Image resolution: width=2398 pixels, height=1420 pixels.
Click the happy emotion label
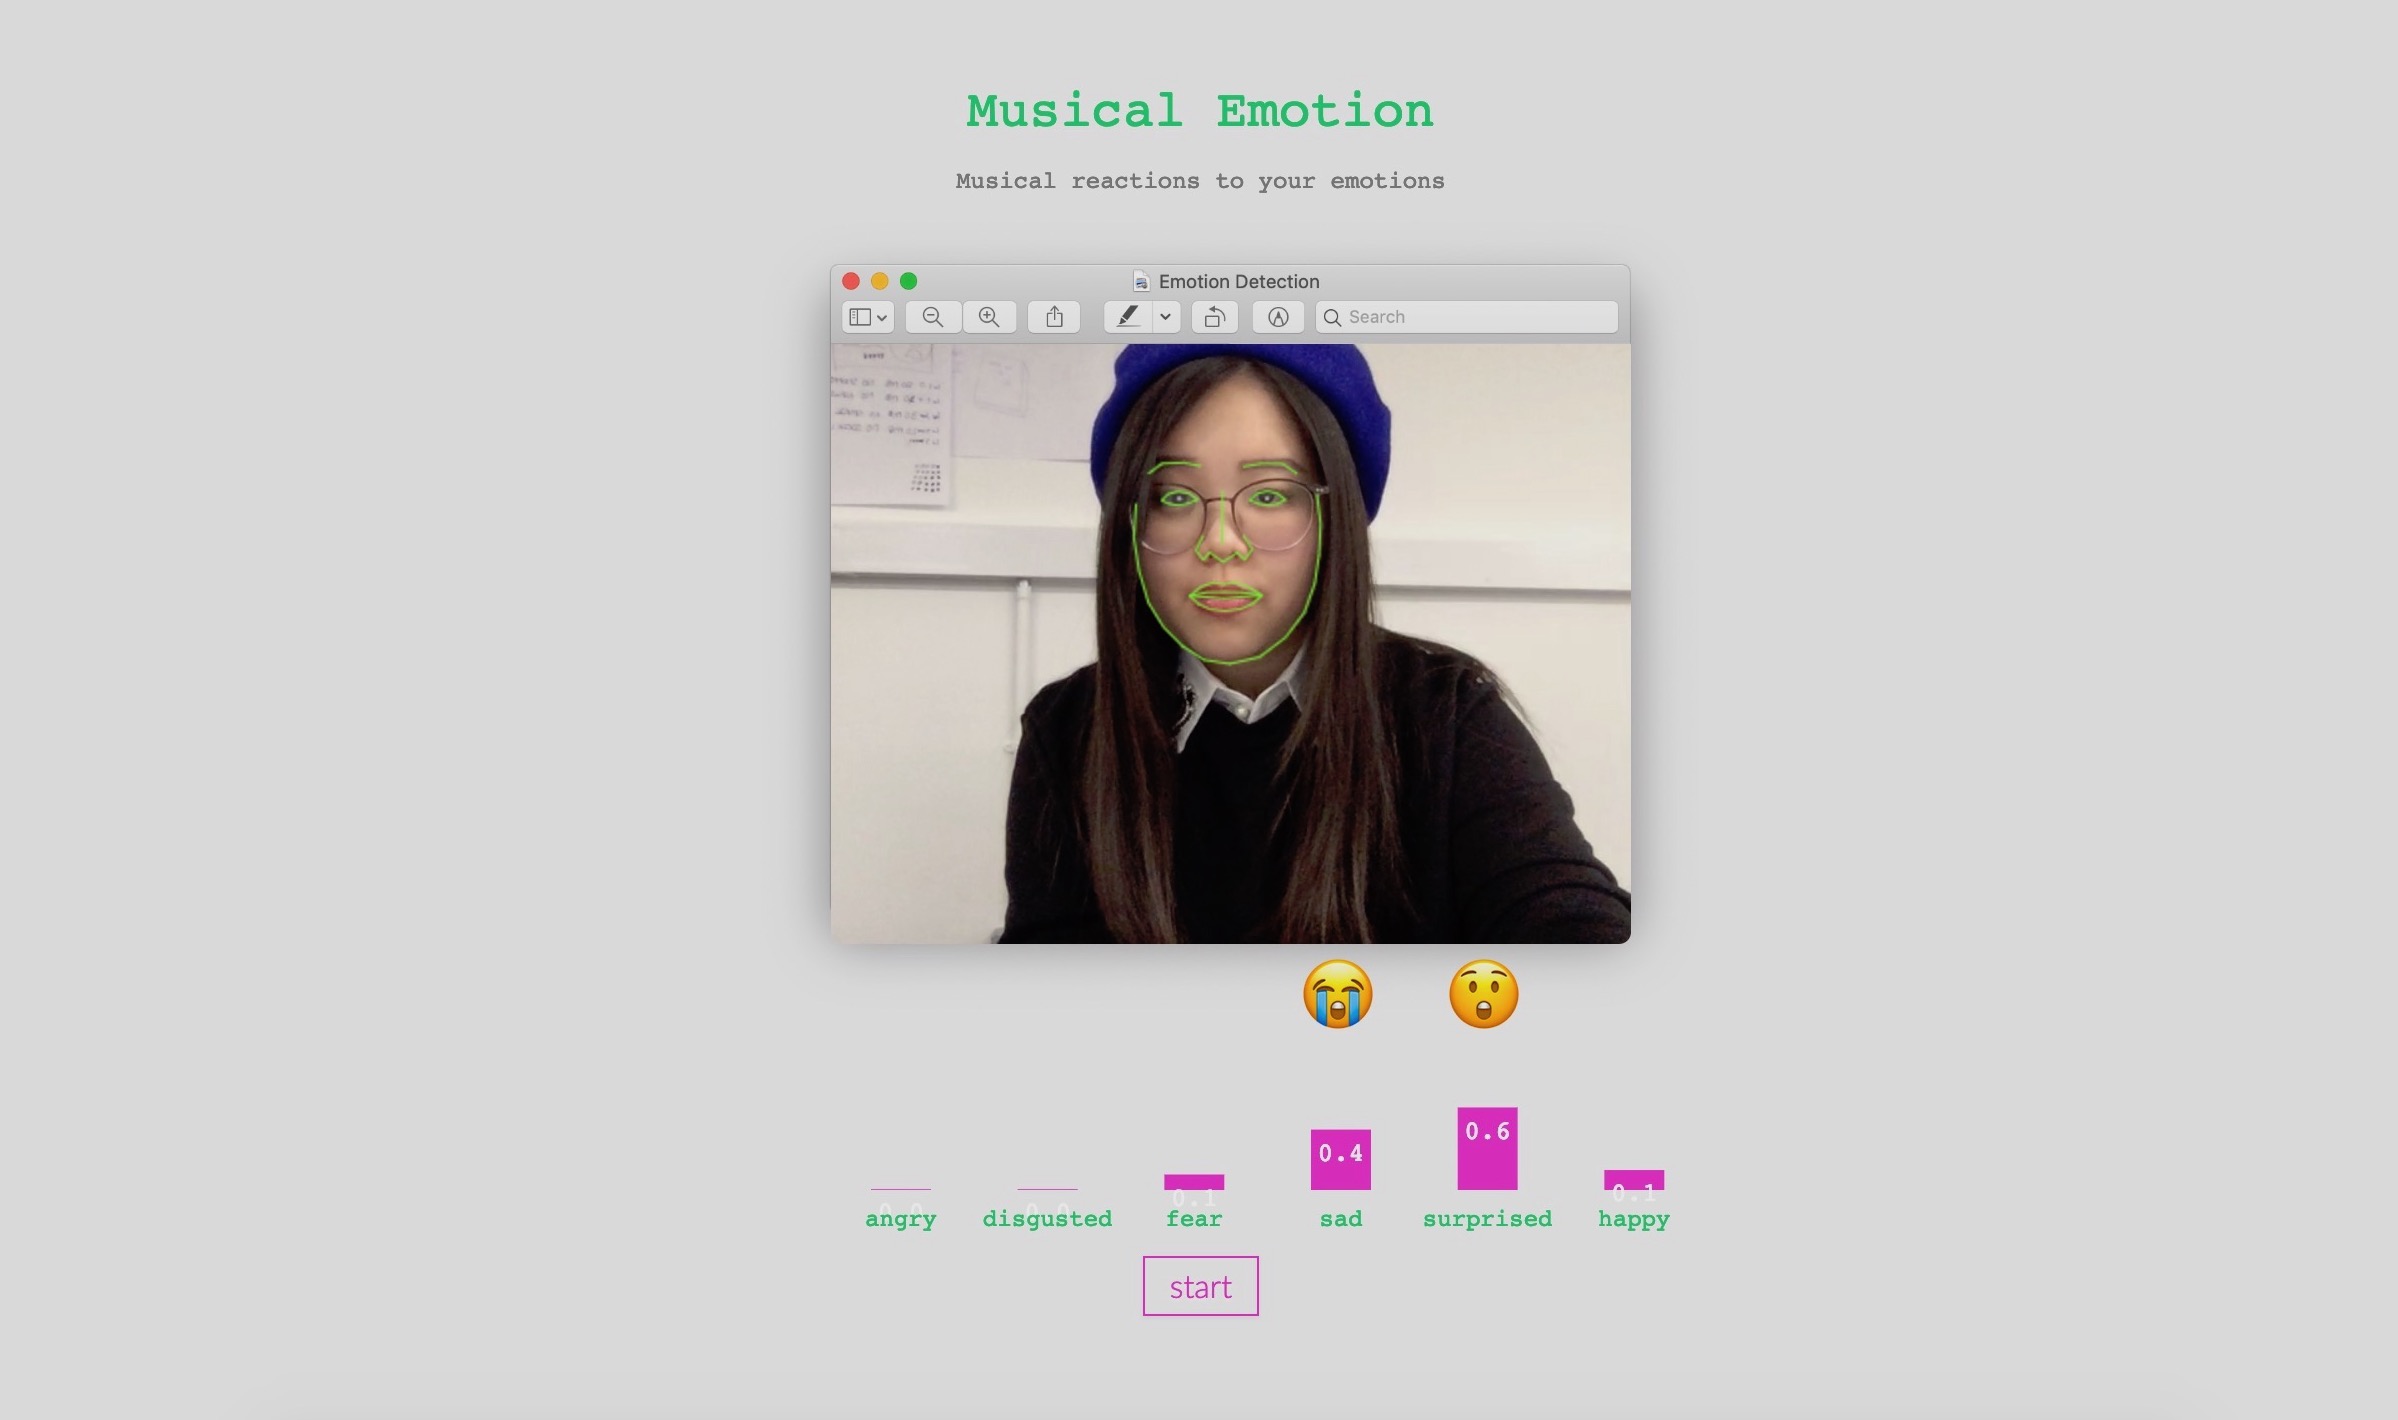1633,1219
